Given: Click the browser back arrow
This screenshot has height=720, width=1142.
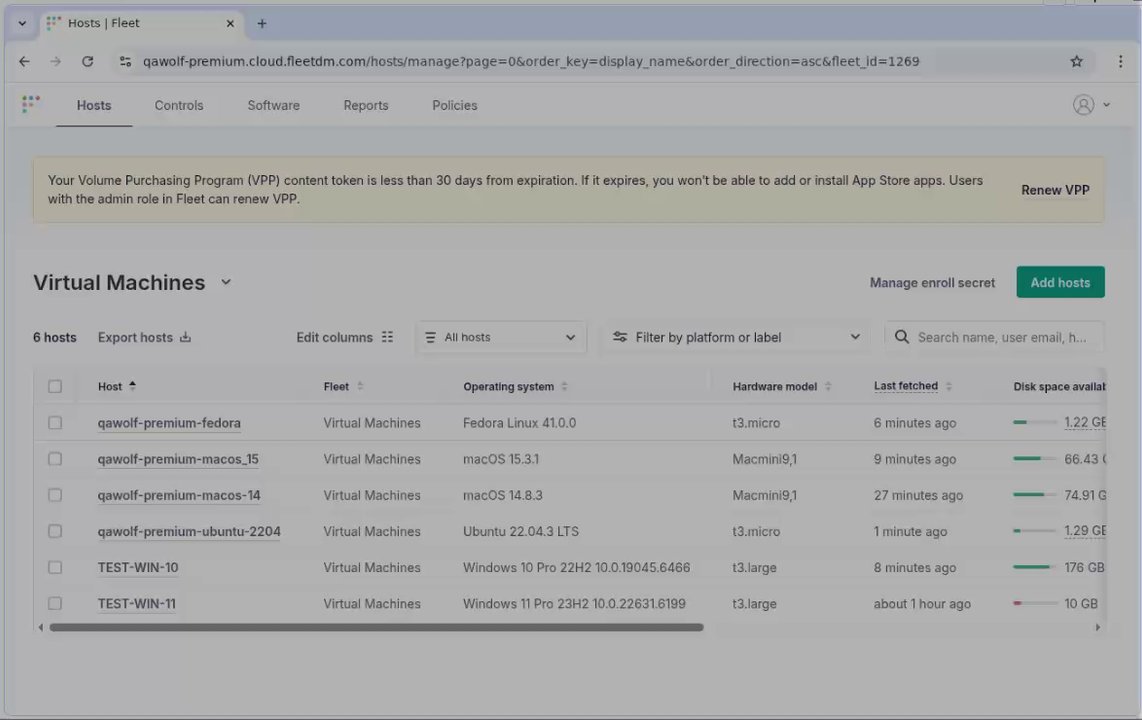Looking at the screenshot, I should click(24, 61).
